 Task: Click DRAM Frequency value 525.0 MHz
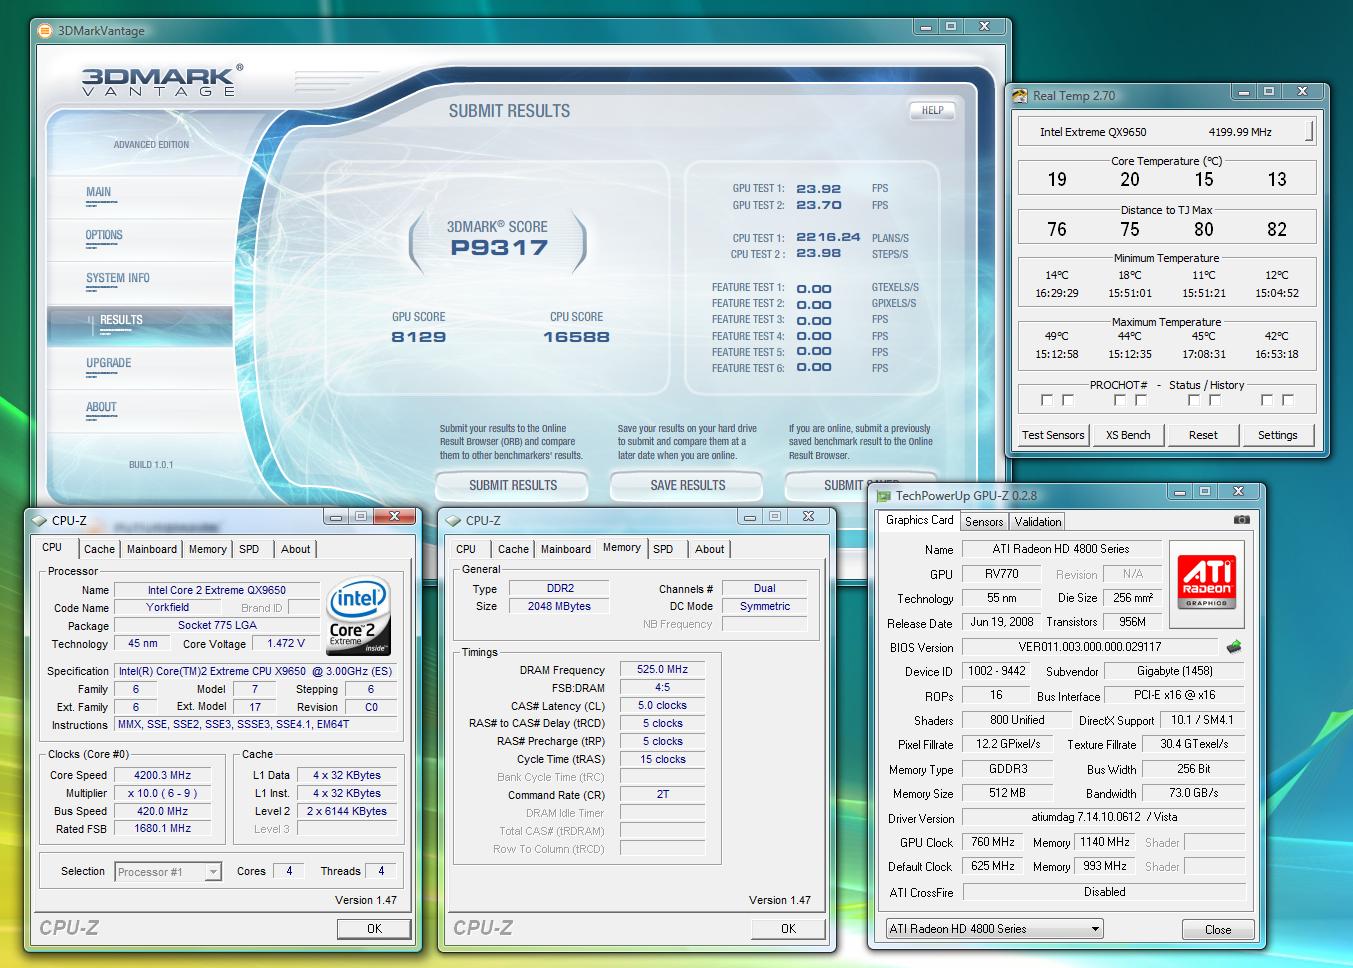tap(663, 669)
